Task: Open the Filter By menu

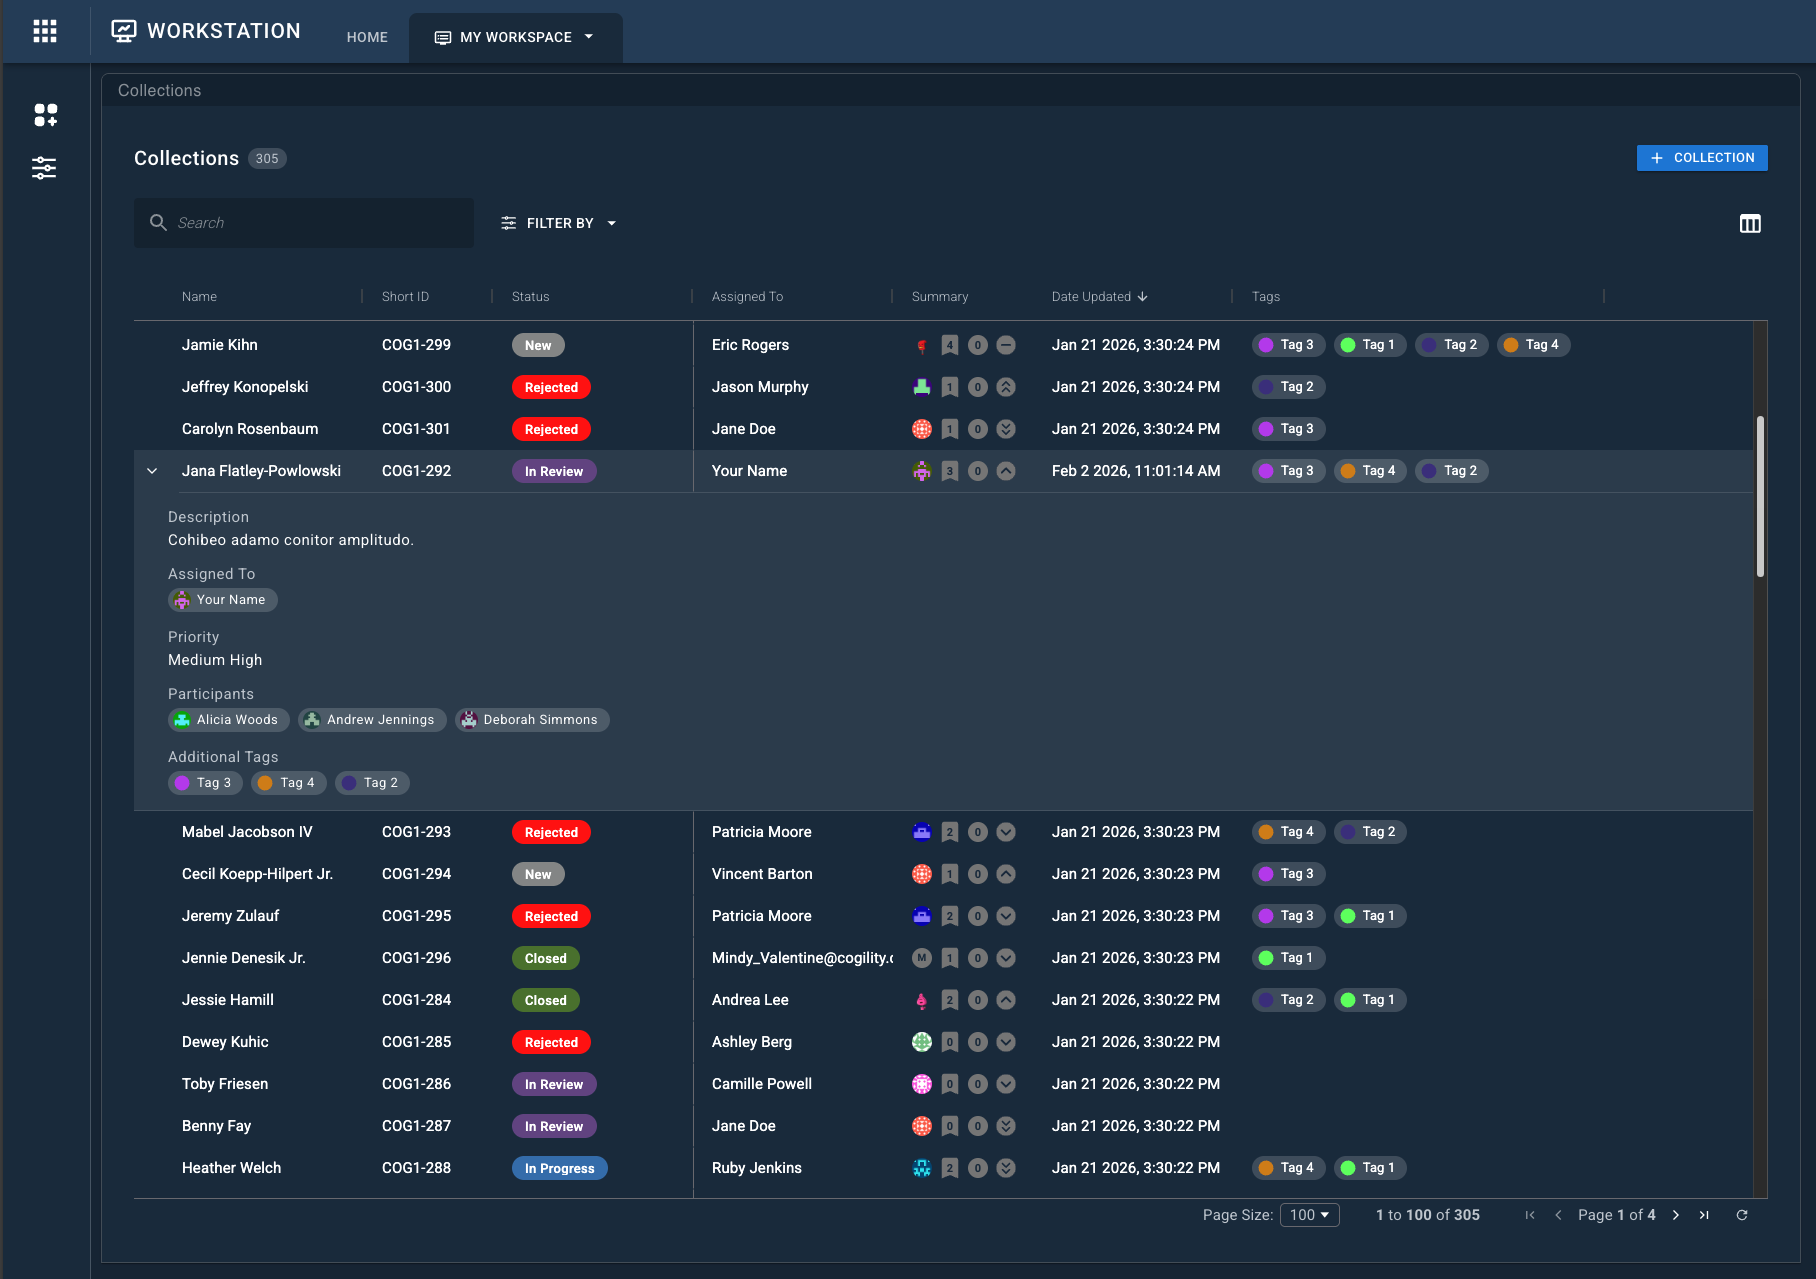Action: coord(558,222)
